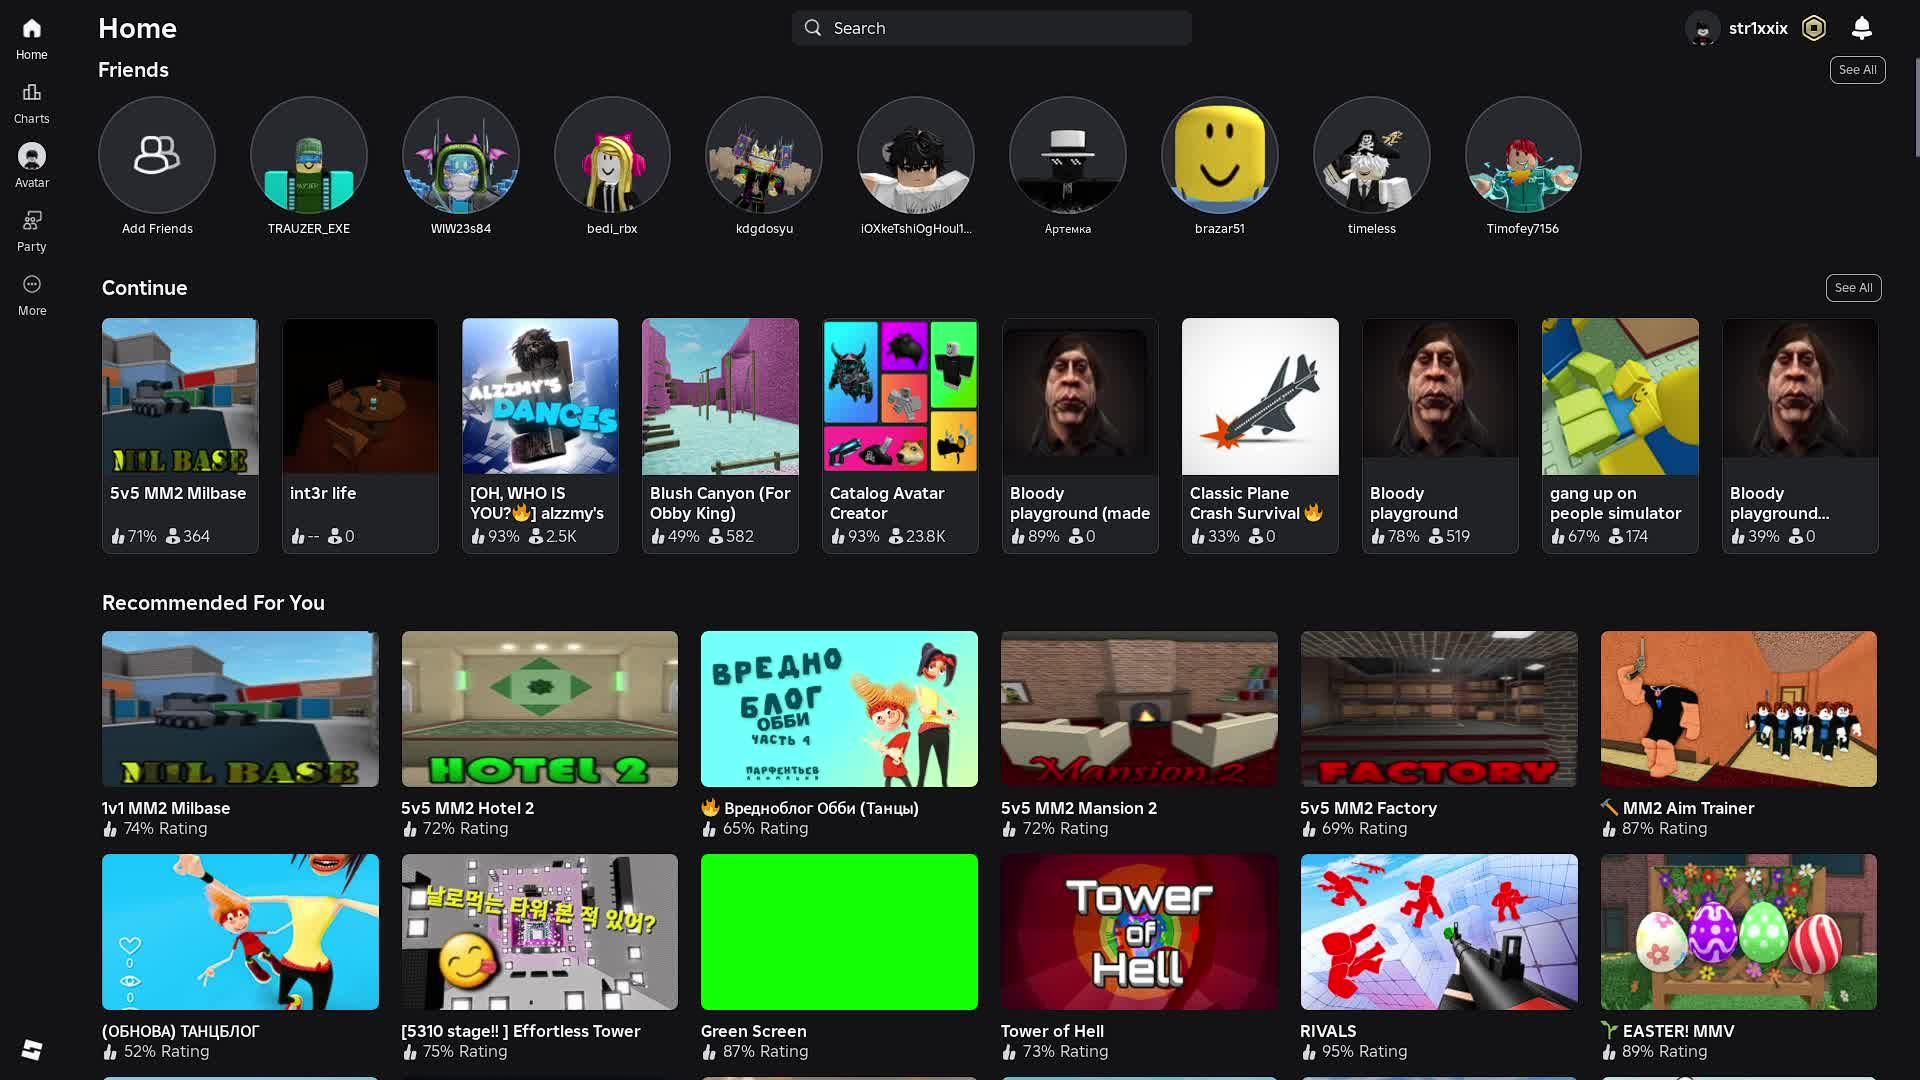Screen dimensions: 1920x1080
Task: Open friend Артемка avatar
Action: (x=1068, y=155)
